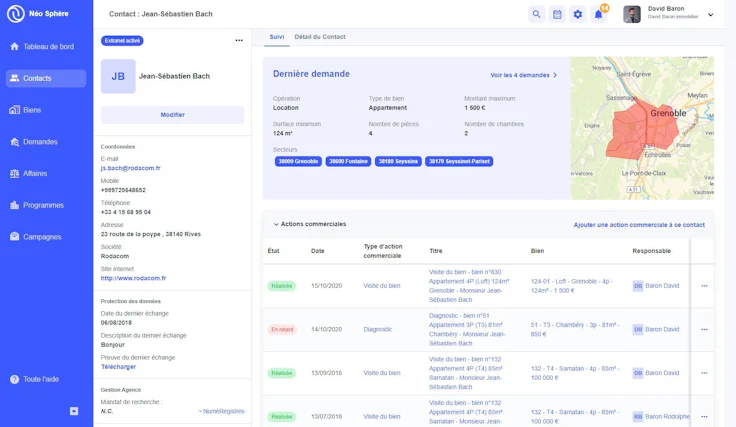Click the État column header
Image resolution: width=736 pixels, height=427 pixels.
click(x=273, y=251)
